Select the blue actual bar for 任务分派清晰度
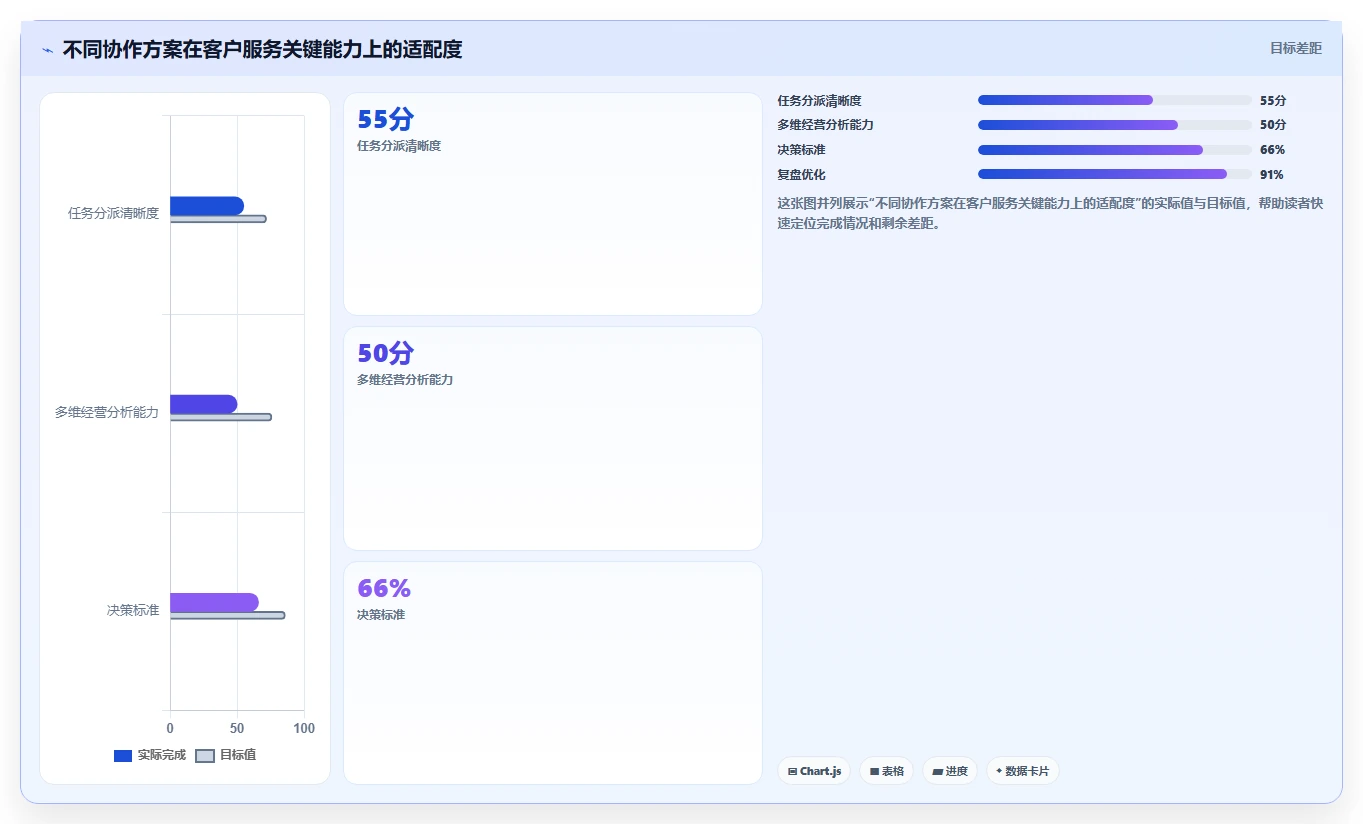The image size is (1363, 824). click(207, 206)
